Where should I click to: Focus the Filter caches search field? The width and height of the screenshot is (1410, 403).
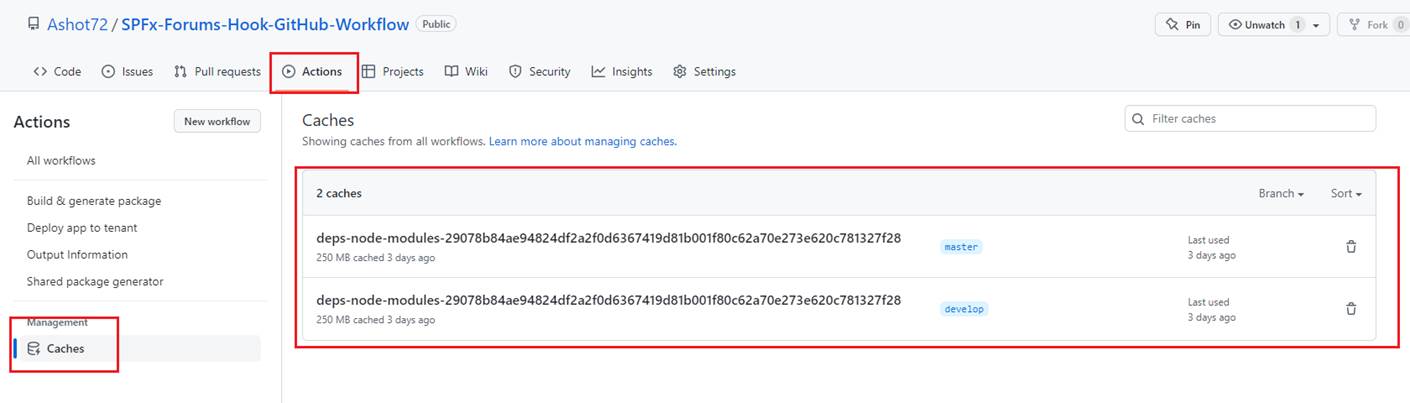click(x=1250, y=119)
